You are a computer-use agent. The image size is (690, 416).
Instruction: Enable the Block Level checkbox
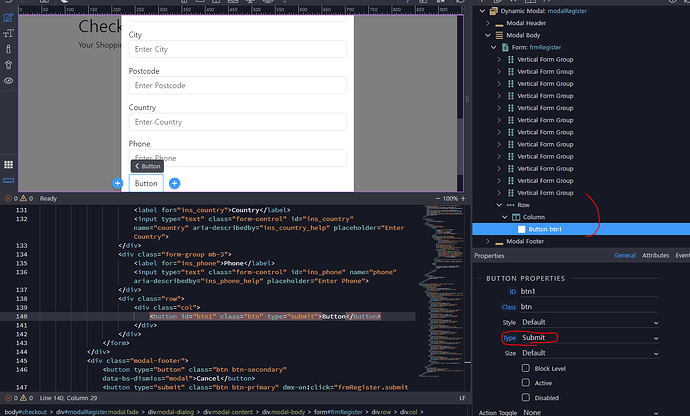click(525, 368)
